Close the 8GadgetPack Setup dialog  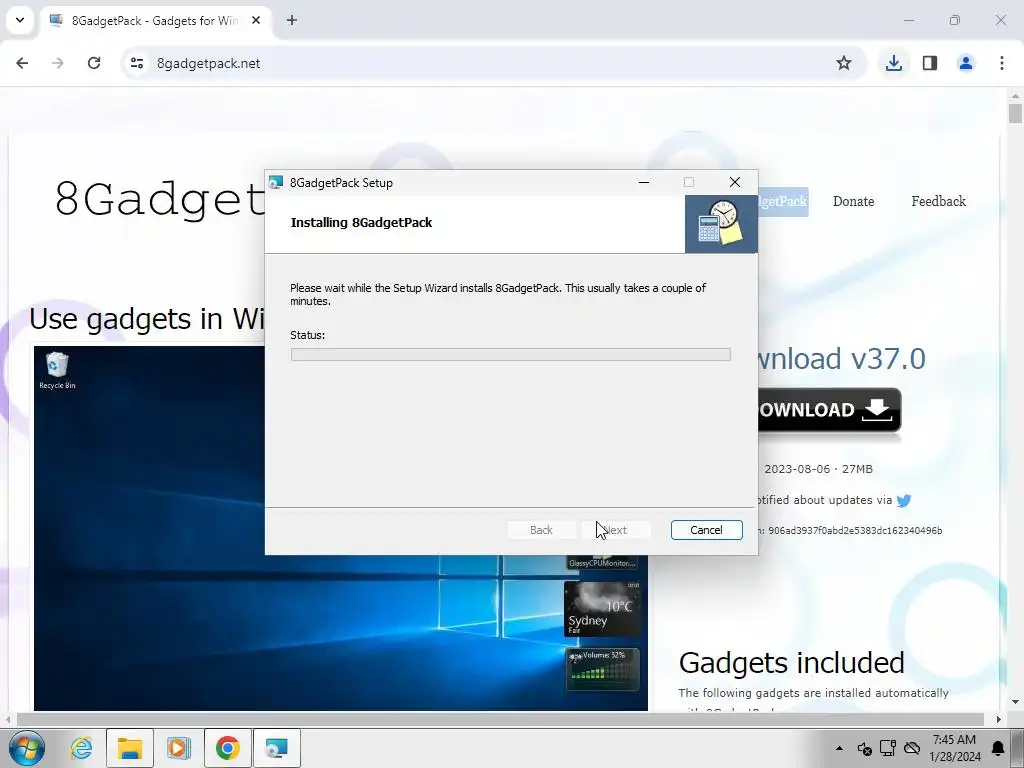coord(735,182)
